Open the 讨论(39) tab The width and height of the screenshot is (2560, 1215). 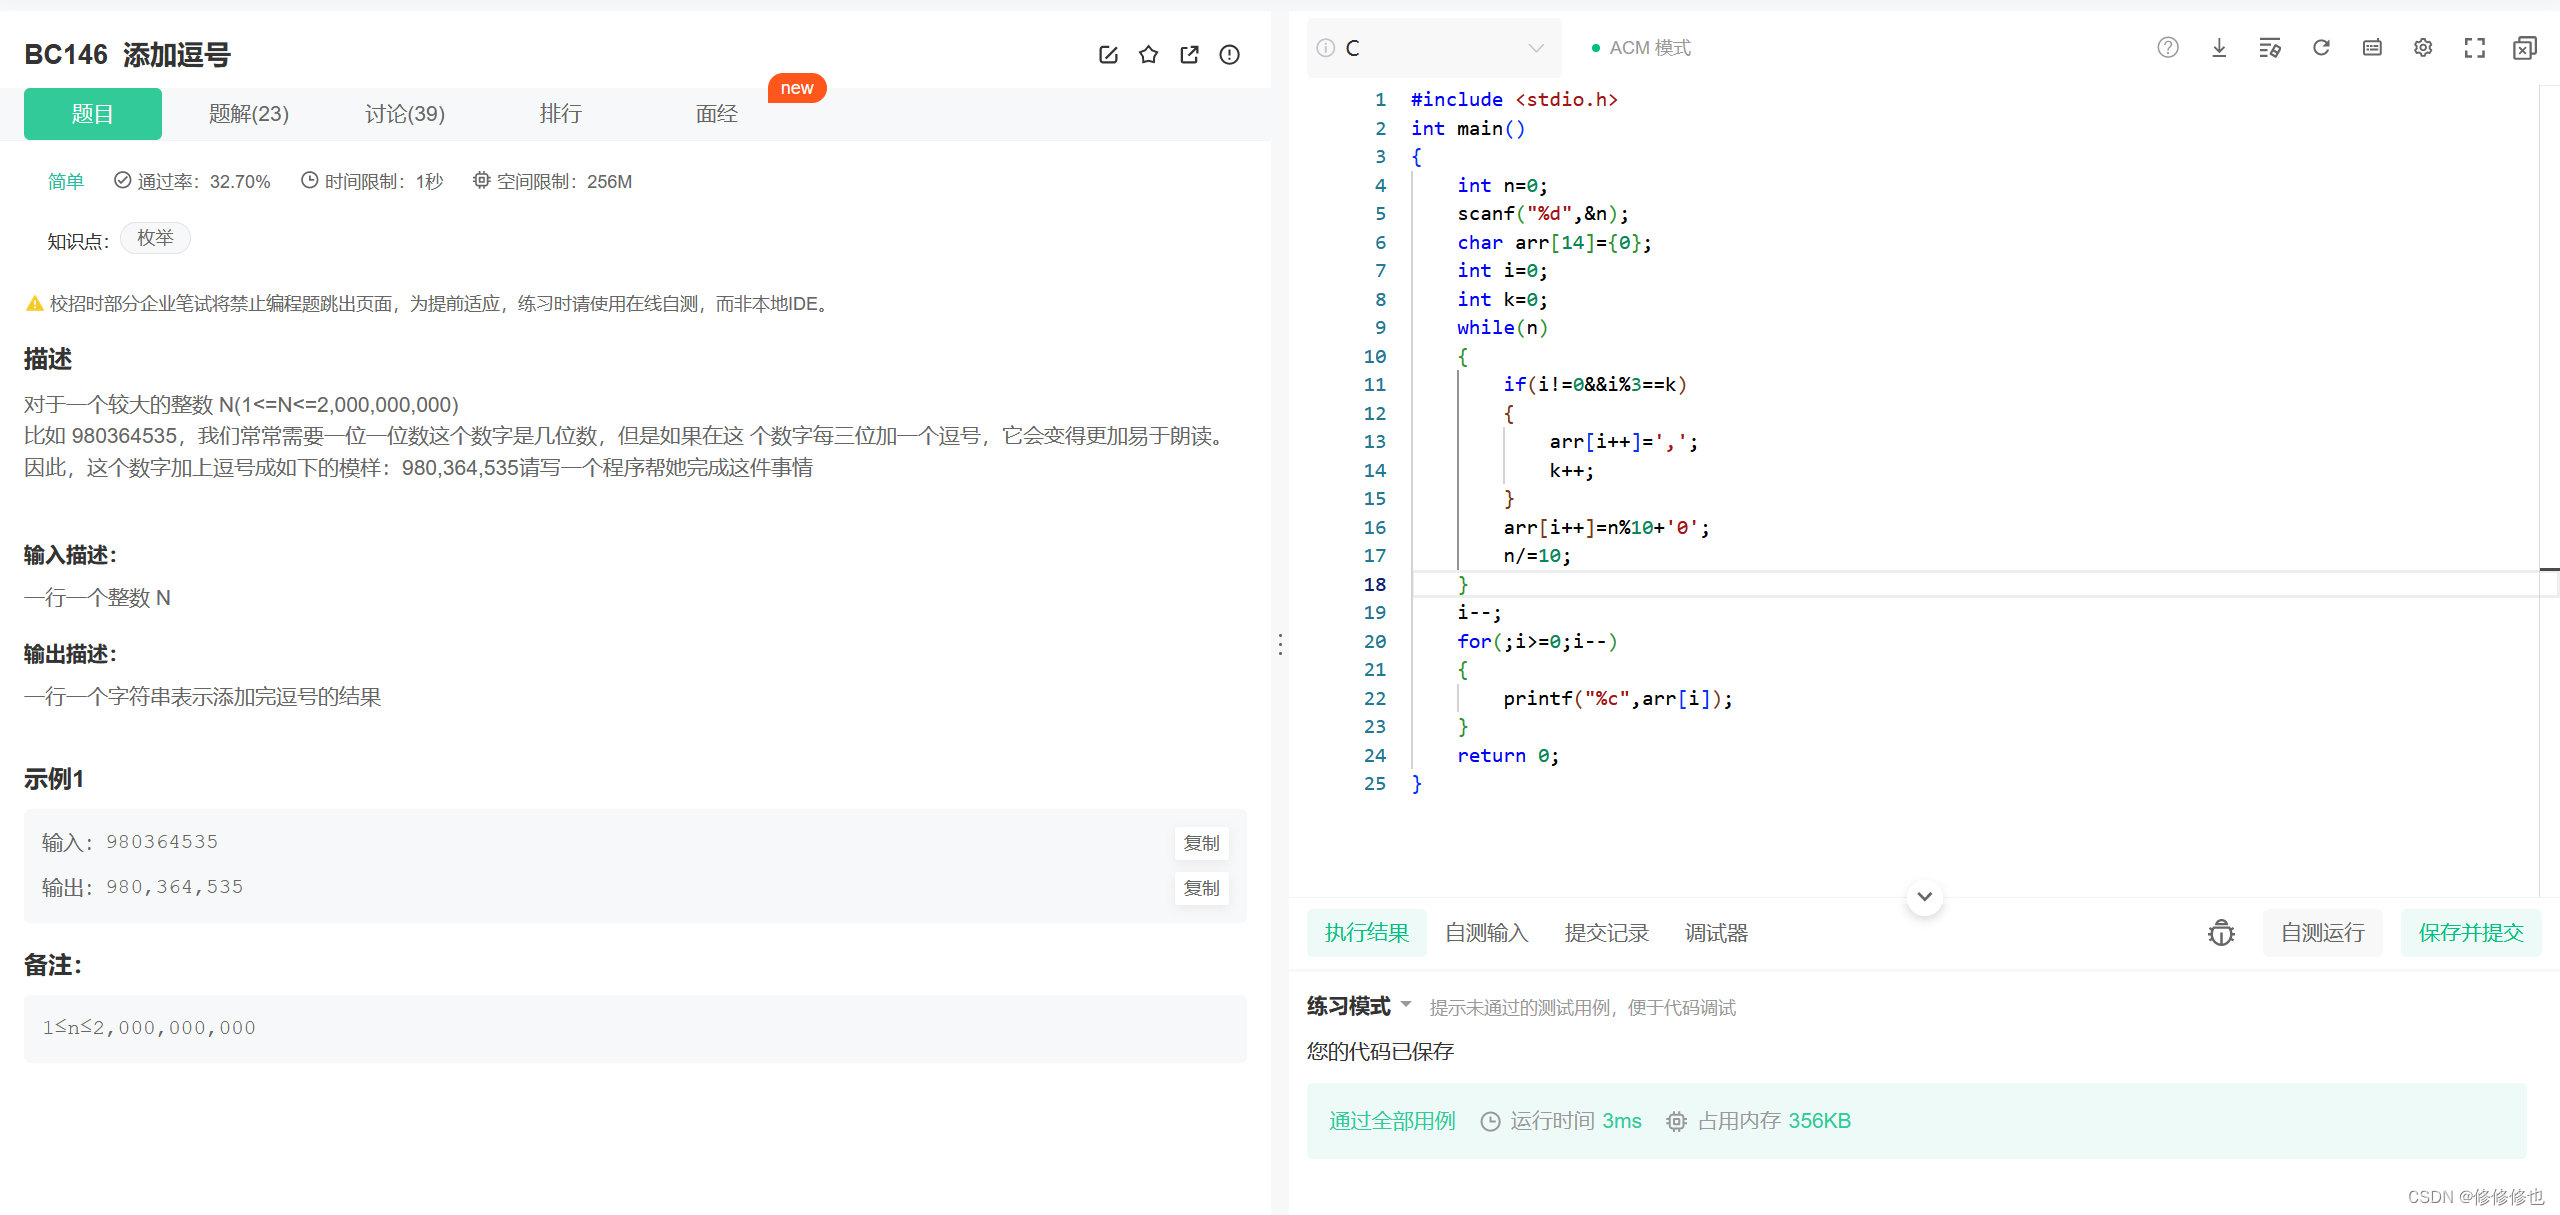(404, 113)
